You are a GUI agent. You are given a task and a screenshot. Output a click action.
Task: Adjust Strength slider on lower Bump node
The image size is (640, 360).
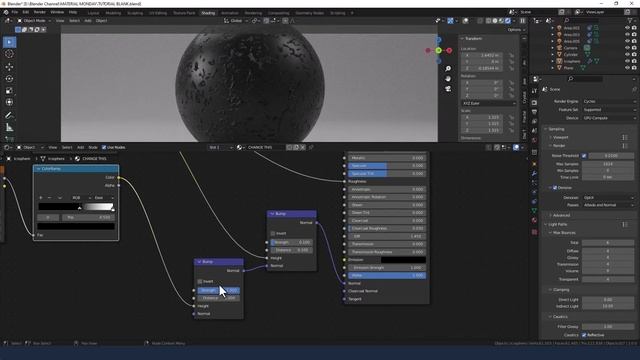pos(219,290)
